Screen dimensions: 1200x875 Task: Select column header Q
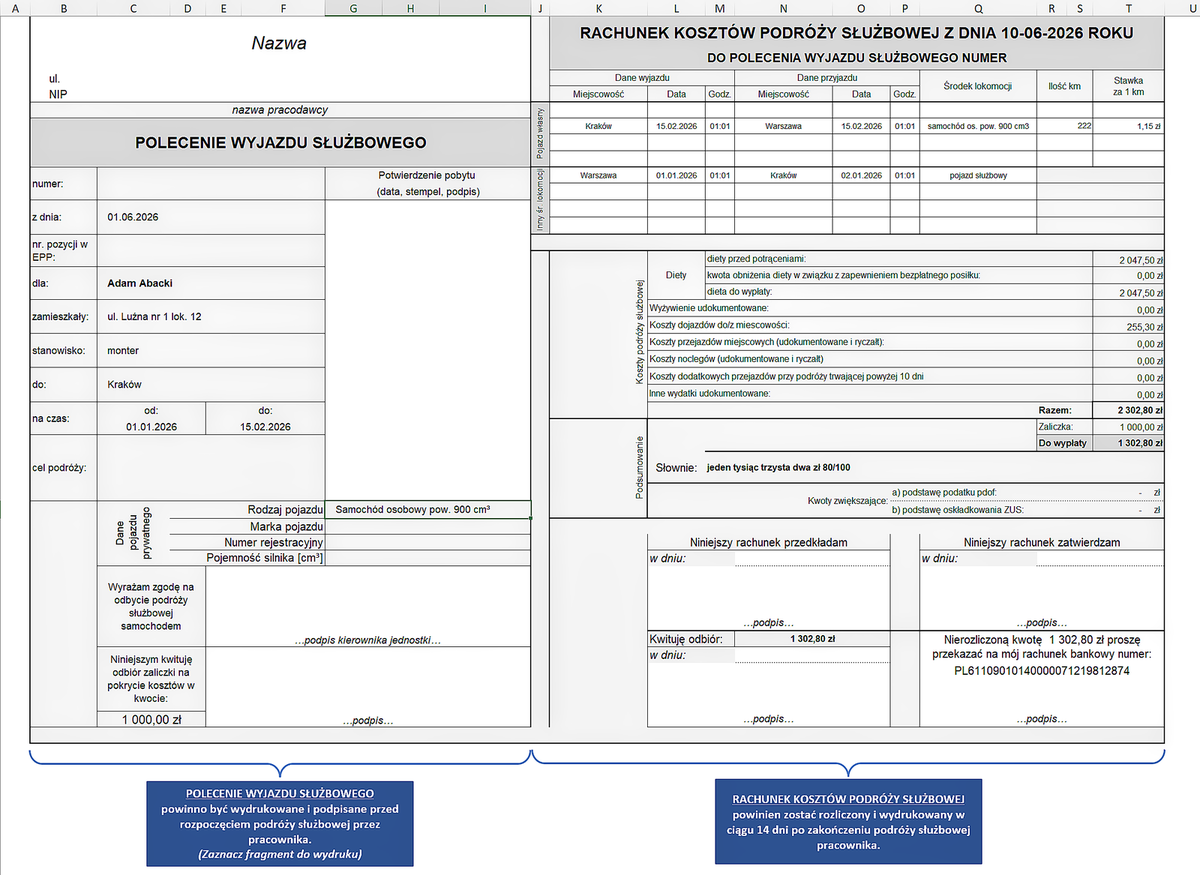978,9
